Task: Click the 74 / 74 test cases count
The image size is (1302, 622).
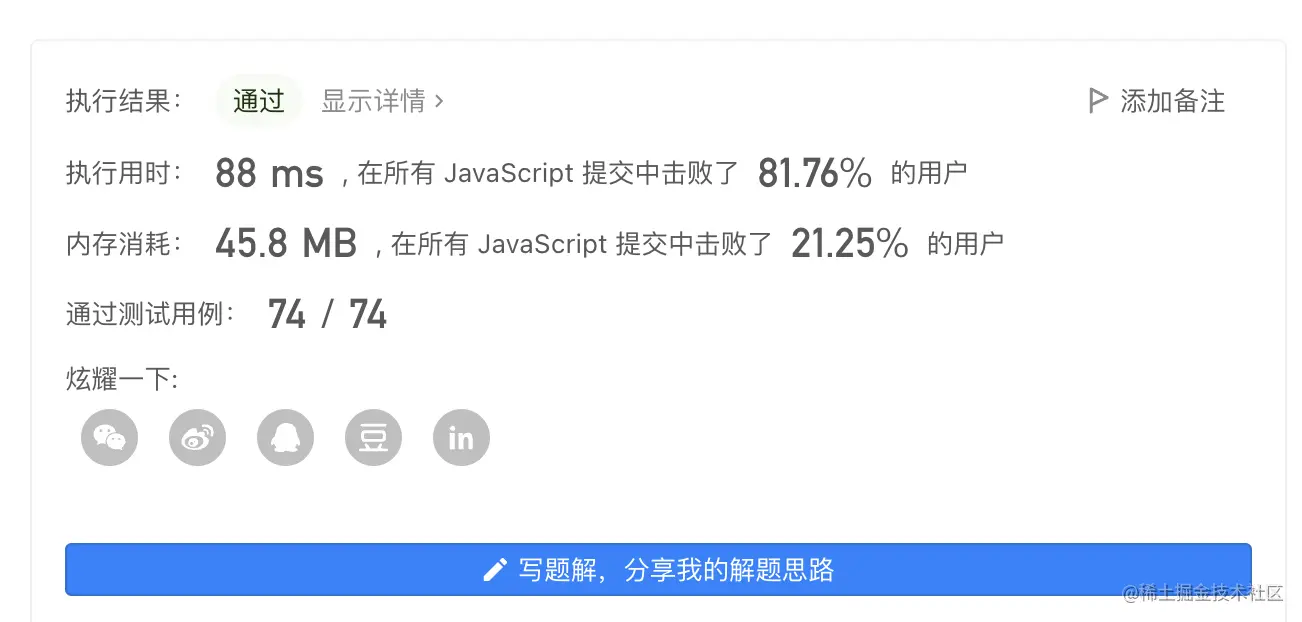Action: click(x=327, y=314)
